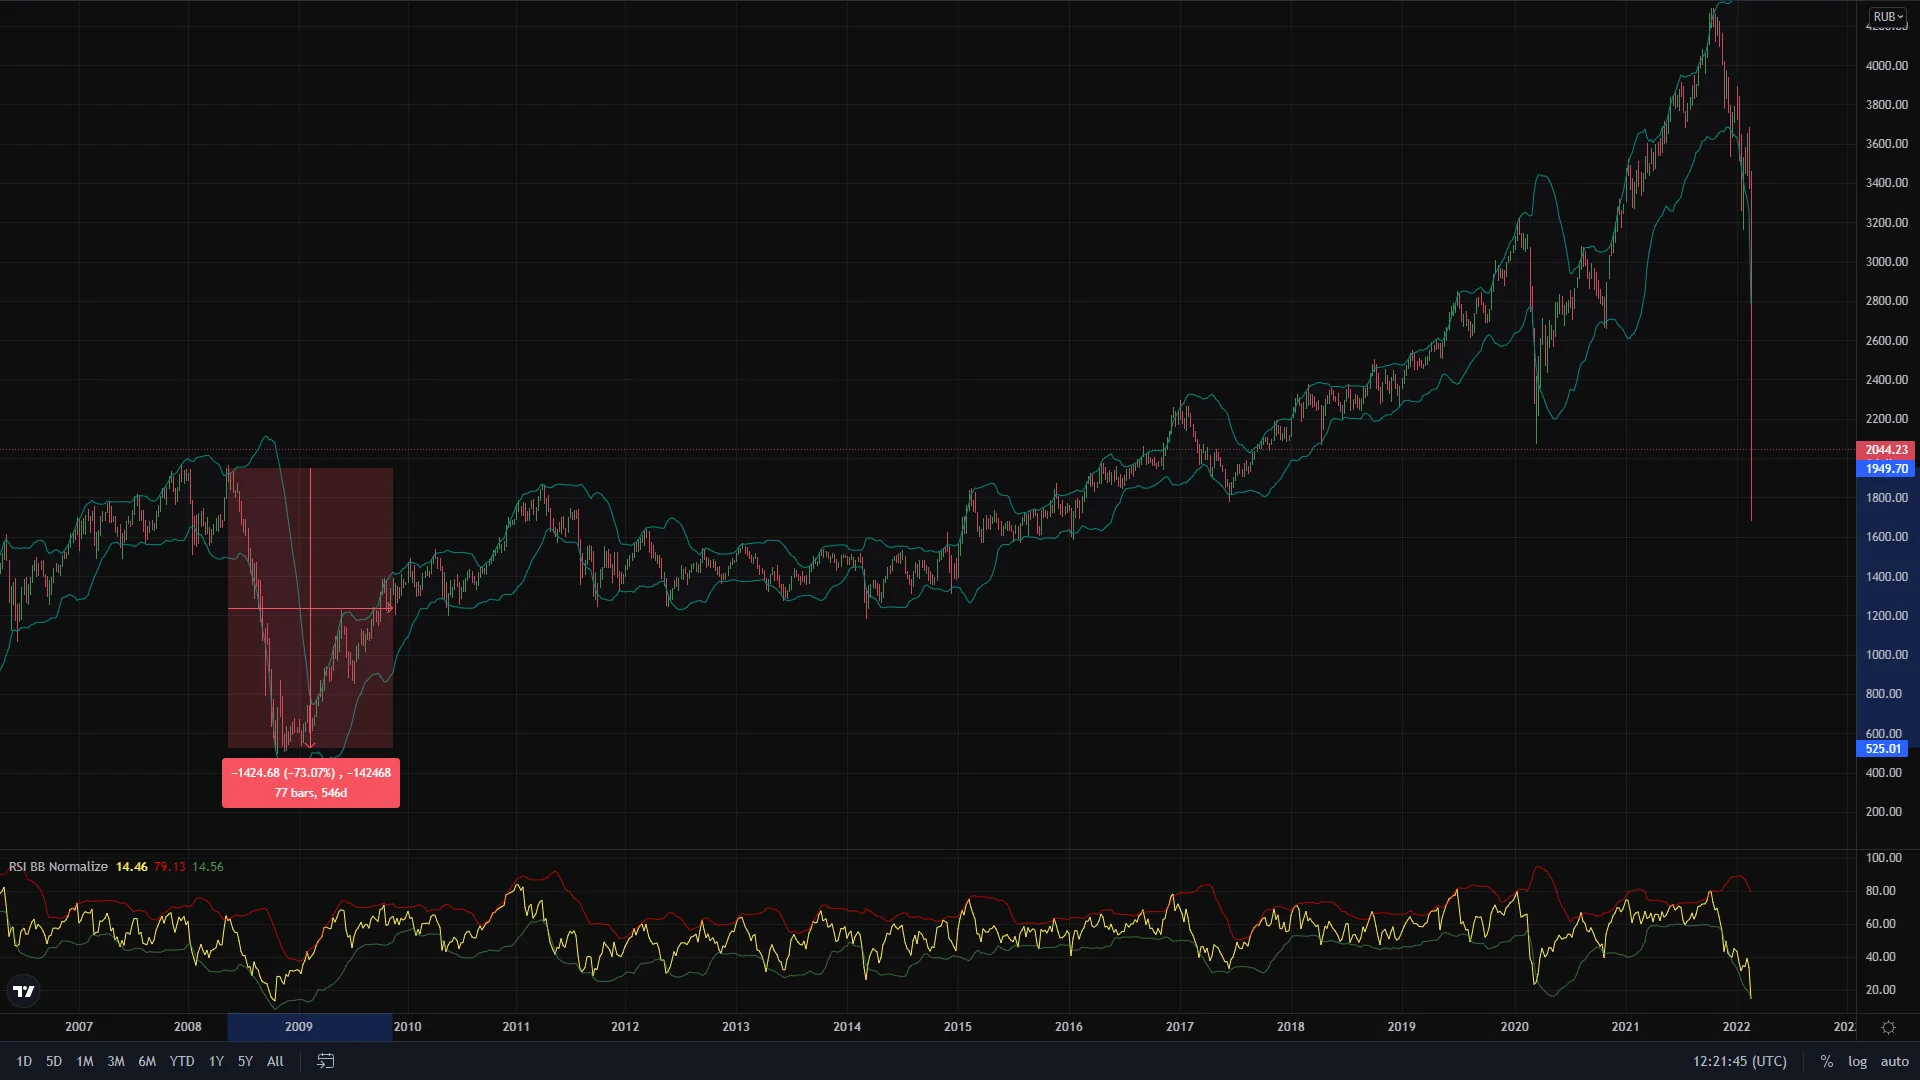Open the RUB currency dropdown
Screen dimensions: 1920x1080
(x=1888, y=16)
